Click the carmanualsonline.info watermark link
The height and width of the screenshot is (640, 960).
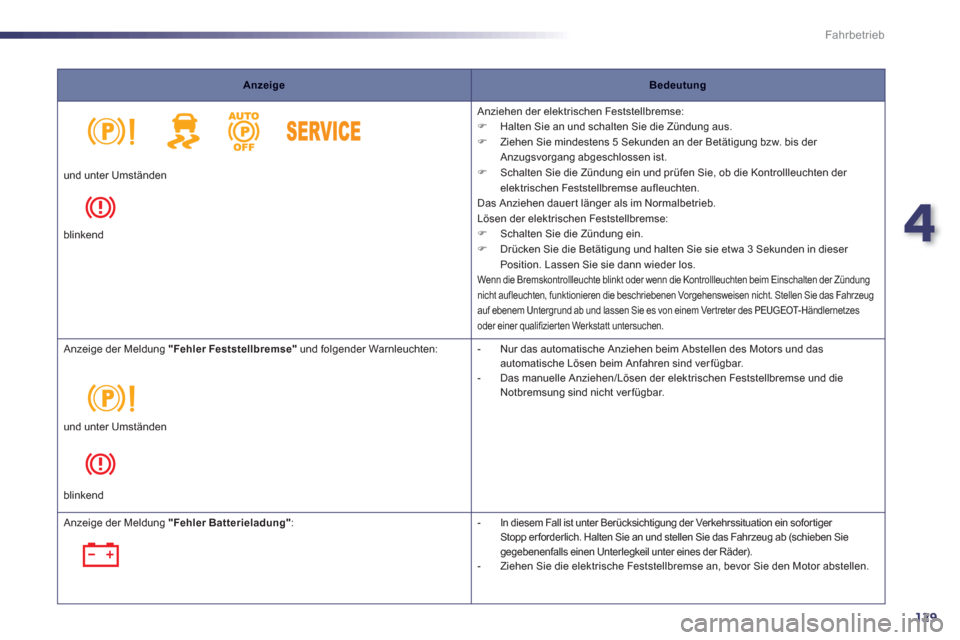coord(812,623)
